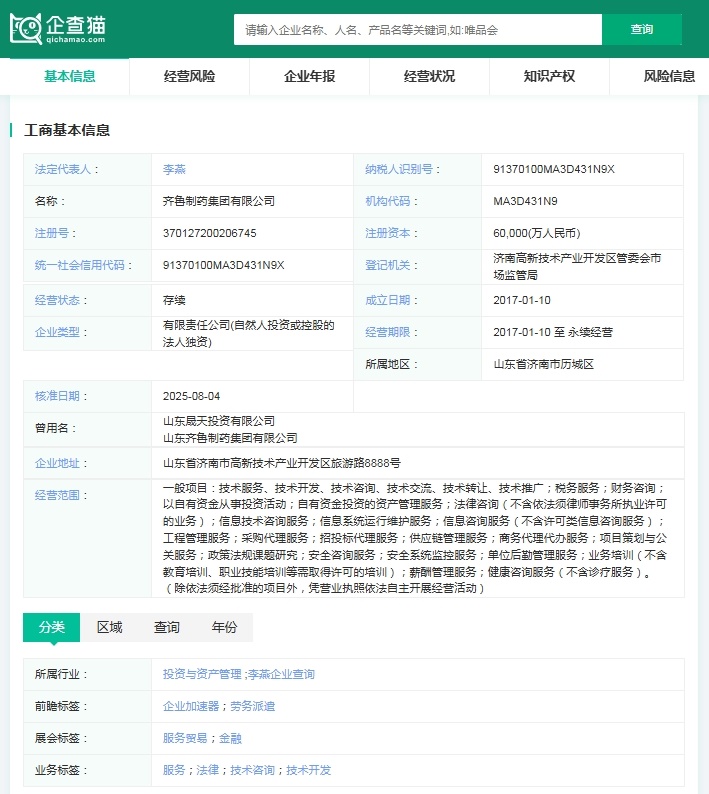709x794 pixels.
Task: Click the 纳税人识别号 label link
Action: point(399,170)
